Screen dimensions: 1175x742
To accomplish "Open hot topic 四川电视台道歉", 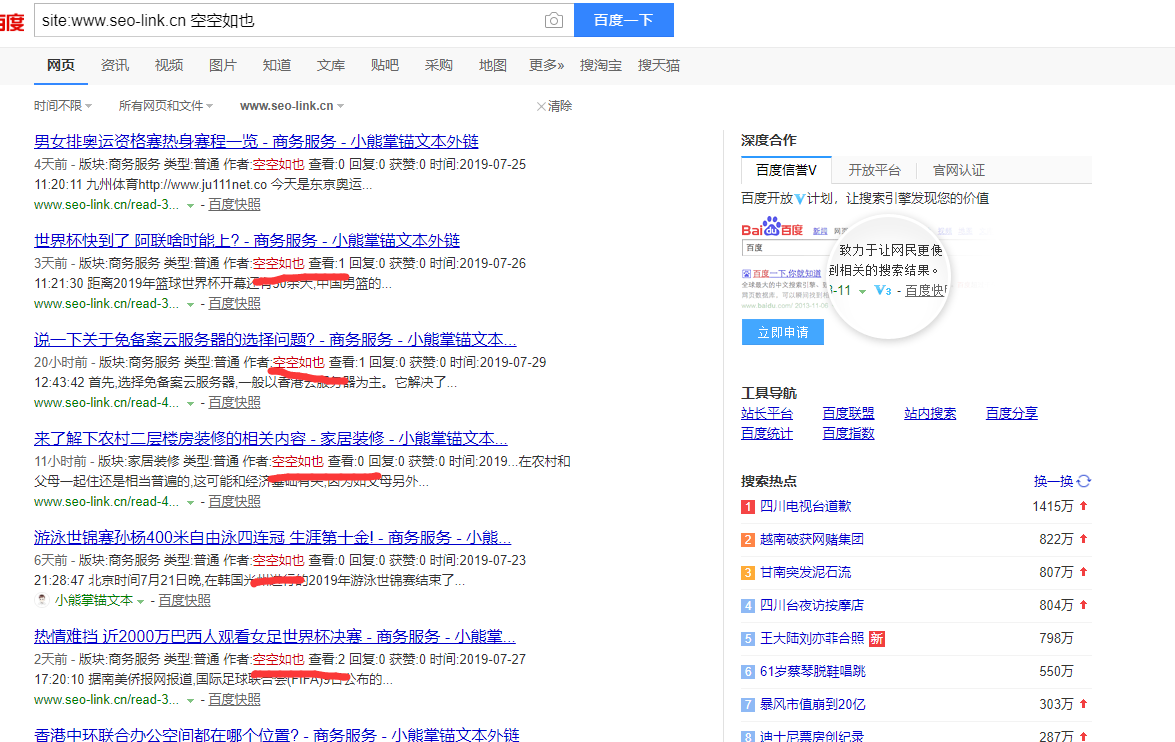I will (806, 506).
